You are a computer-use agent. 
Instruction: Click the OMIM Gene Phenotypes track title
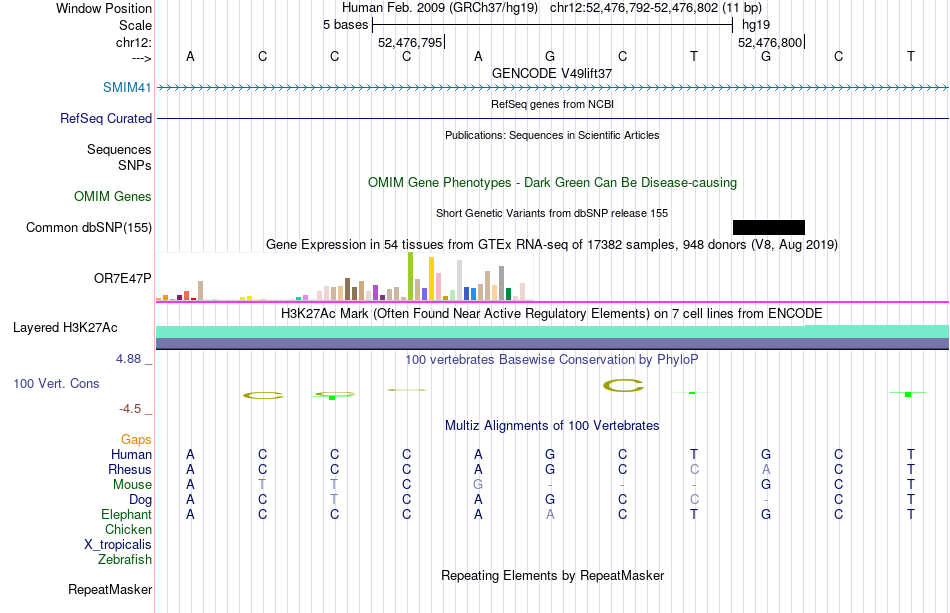[552, 182]
